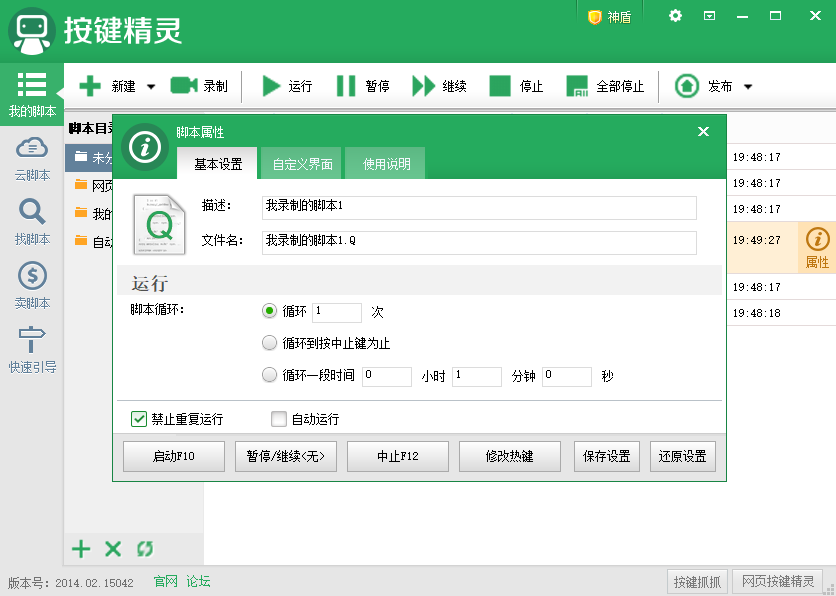Screen dimensions: 836x596
Task: Click the 文件名 input field
Action: [x=478, y=242]
